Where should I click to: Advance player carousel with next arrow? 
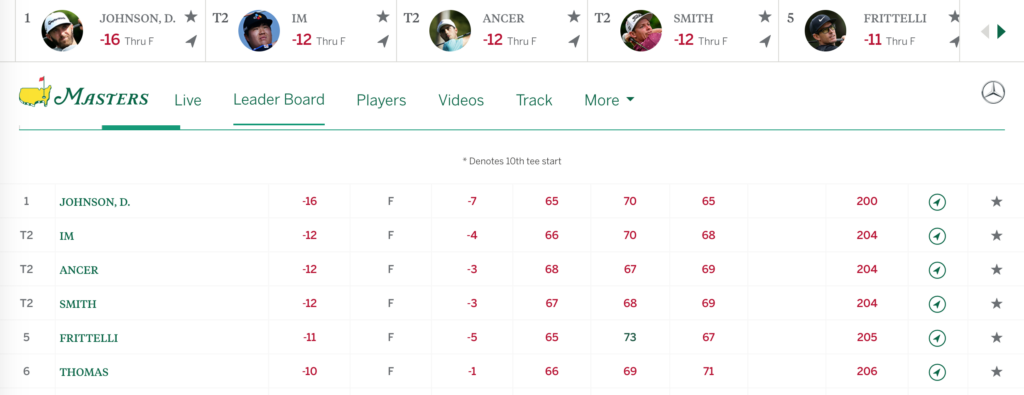[1001, 31]
